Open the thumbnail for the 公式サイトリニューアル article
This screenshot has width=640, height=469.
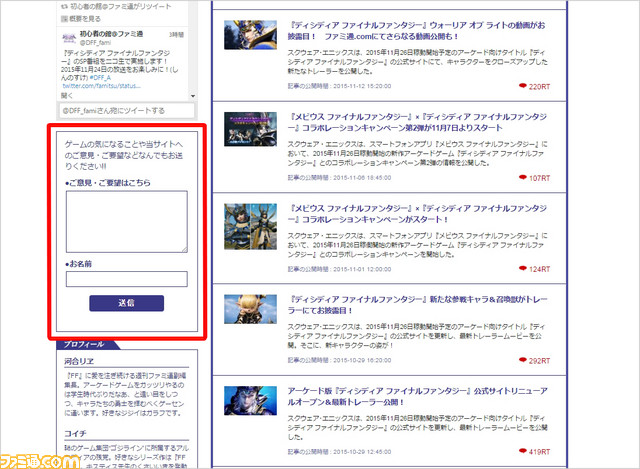click(250, 401)
